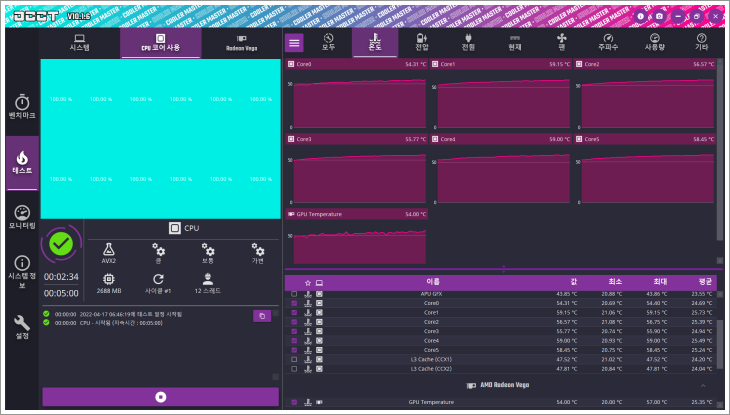Click the Core4 temperature graph

click(501, 169)
